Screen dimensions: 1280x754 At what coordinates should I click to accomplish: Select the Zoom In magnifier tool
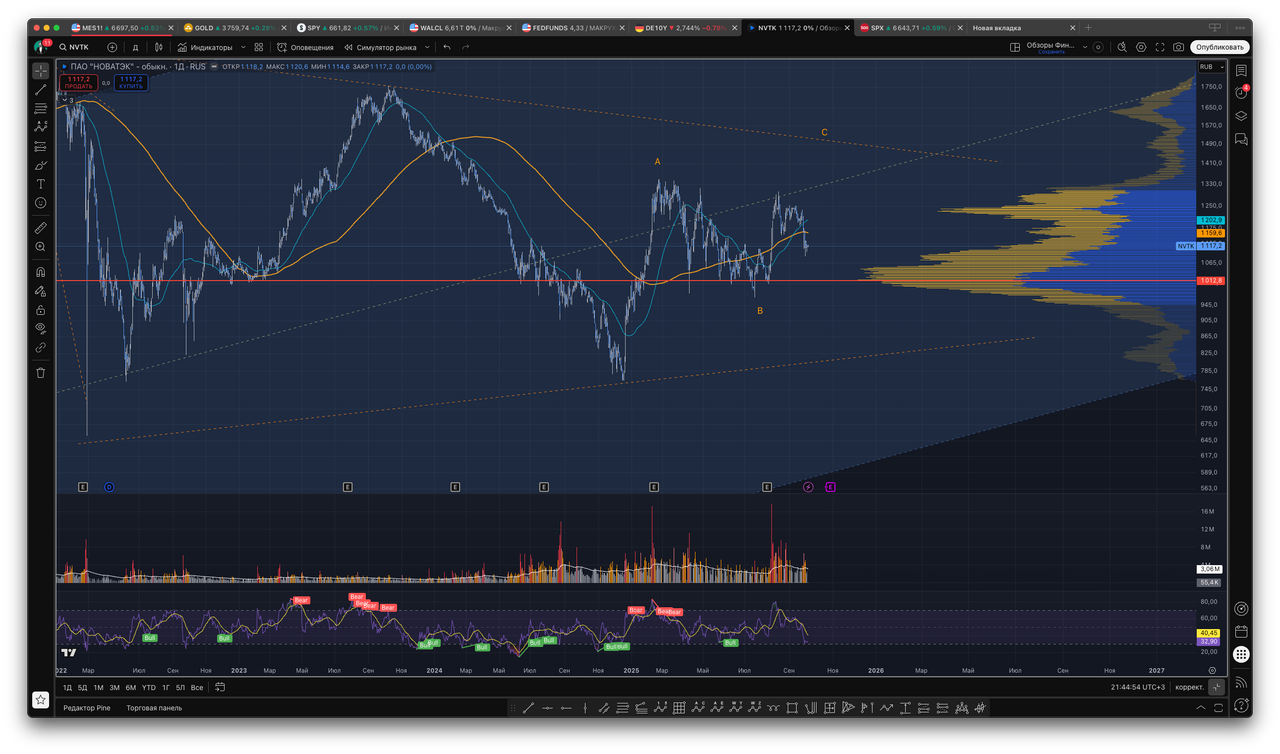coord(40,246)
